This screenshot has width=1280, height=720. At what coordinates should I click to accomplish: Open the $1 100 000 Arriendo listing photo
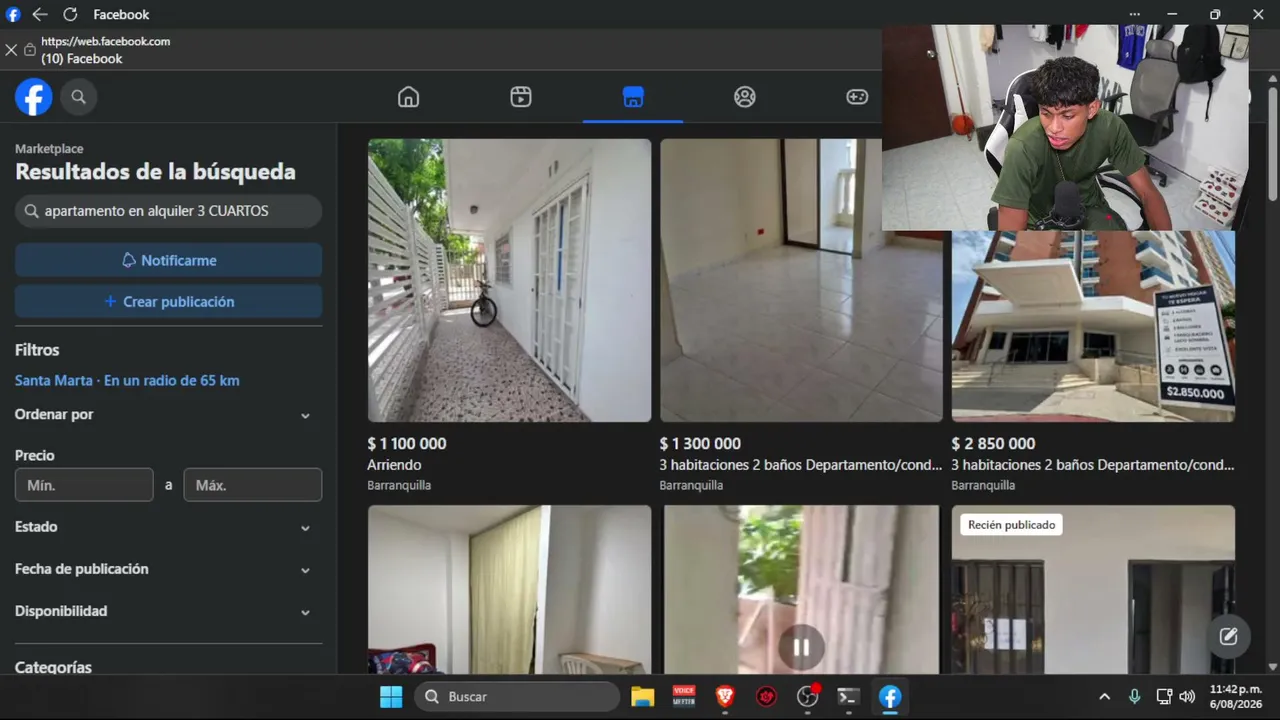click(x=509, y=280)
